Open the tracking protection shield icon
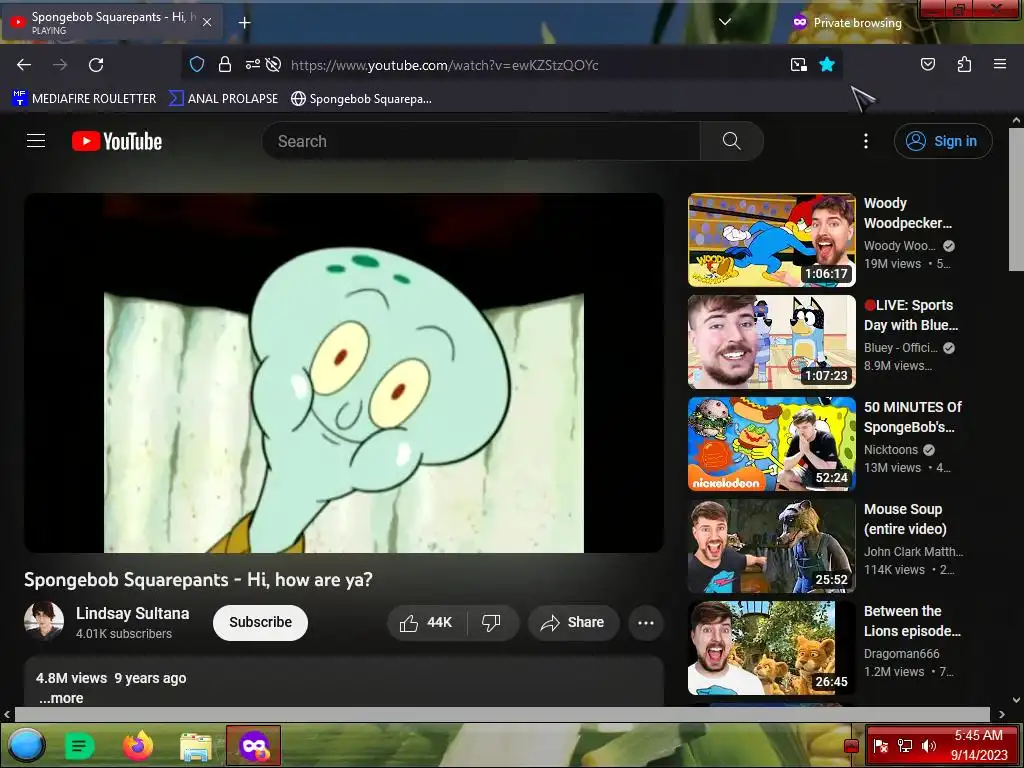 (197, 64)
